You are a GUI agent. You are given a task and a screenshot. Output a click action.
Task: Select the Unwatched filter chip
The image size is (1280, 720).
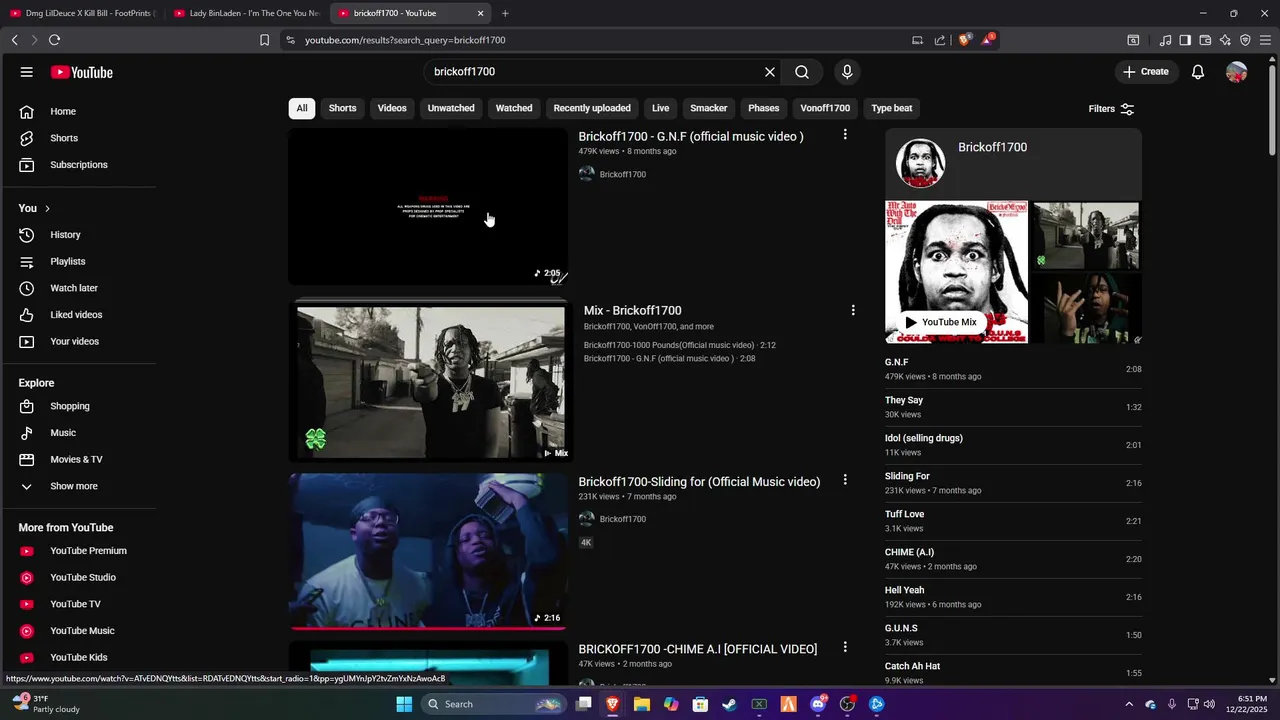click(451, 108)
